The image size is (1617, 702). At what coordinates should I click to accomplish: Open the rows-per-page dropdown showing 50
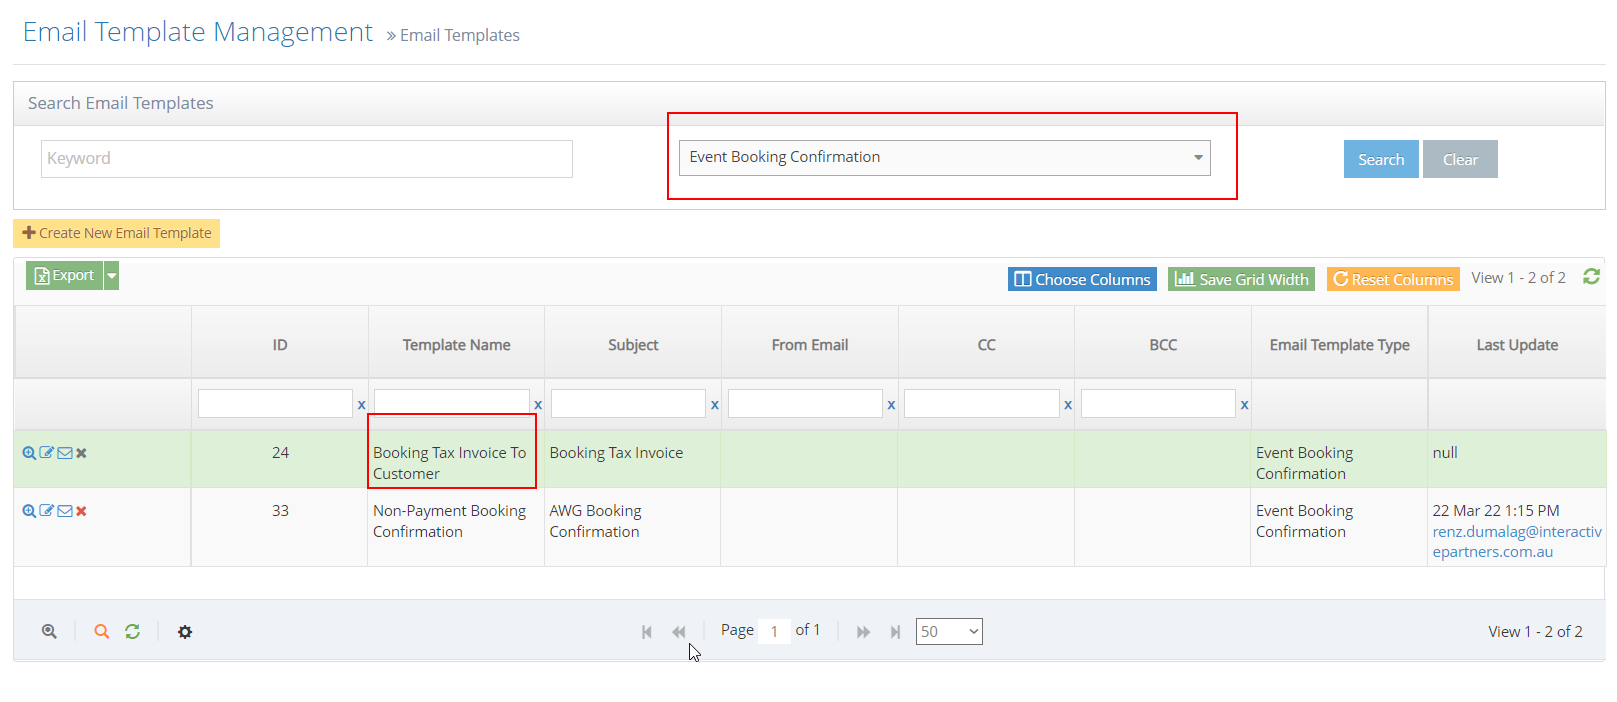click(x=948, y=632)
